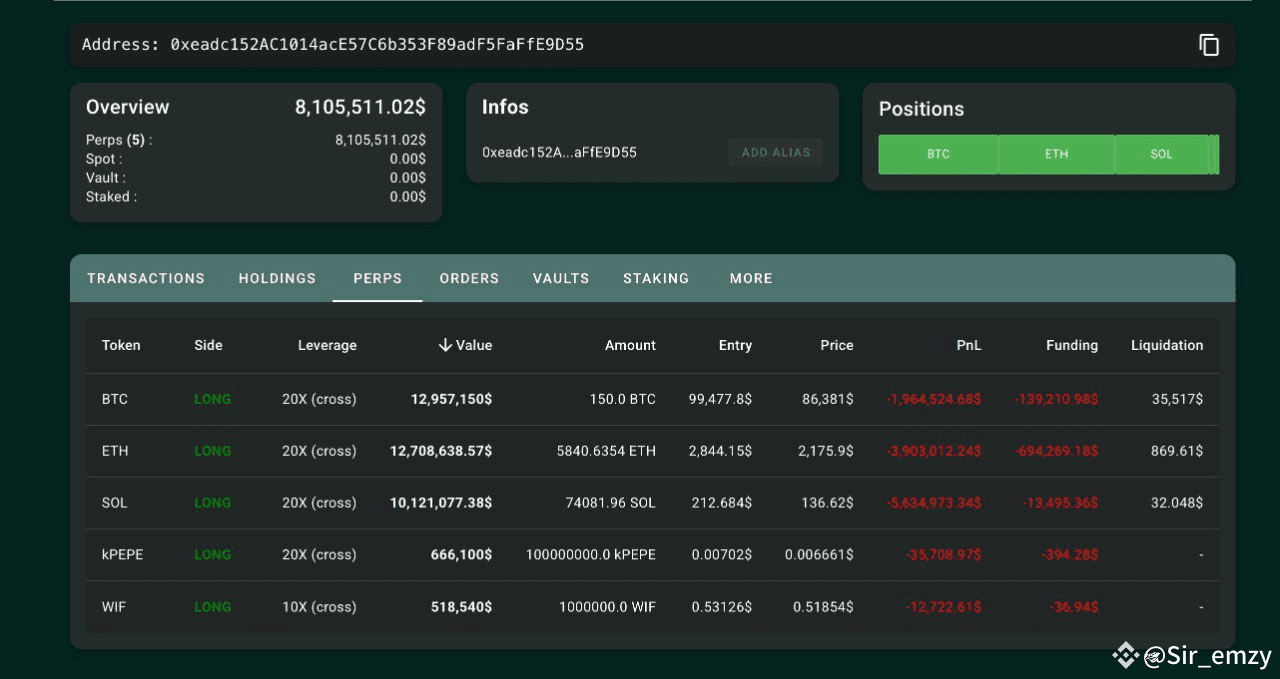
Task: Click the Binance logo watermark
Action: [1127, 656]
